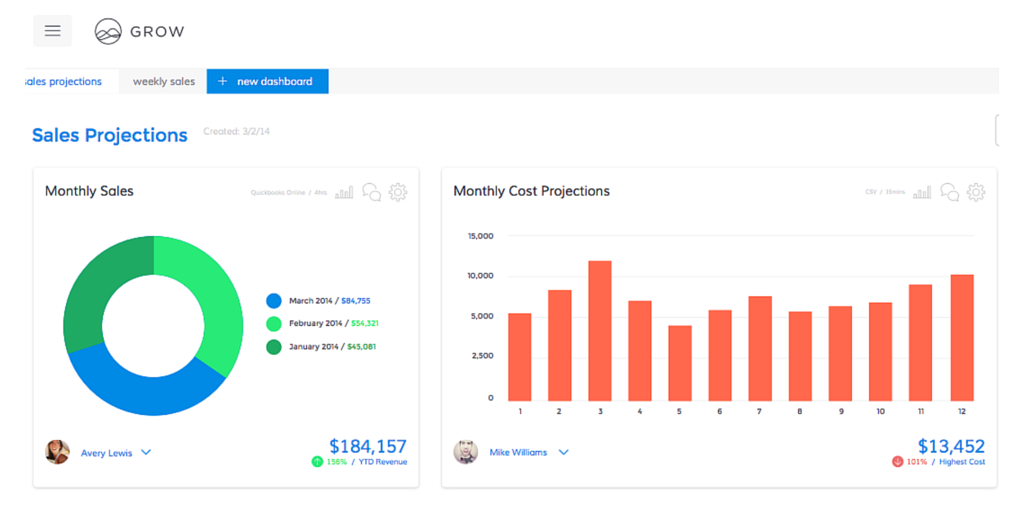Screen dimensions: 1024x512
Task: Click Avery Lewis profile avatar
Action: point(58,452)
